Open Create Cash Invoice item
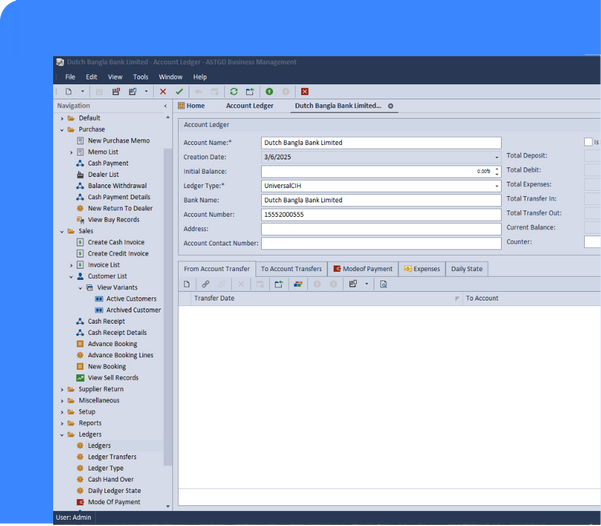This screenshot has height=526, width=601. coord(116,243)
